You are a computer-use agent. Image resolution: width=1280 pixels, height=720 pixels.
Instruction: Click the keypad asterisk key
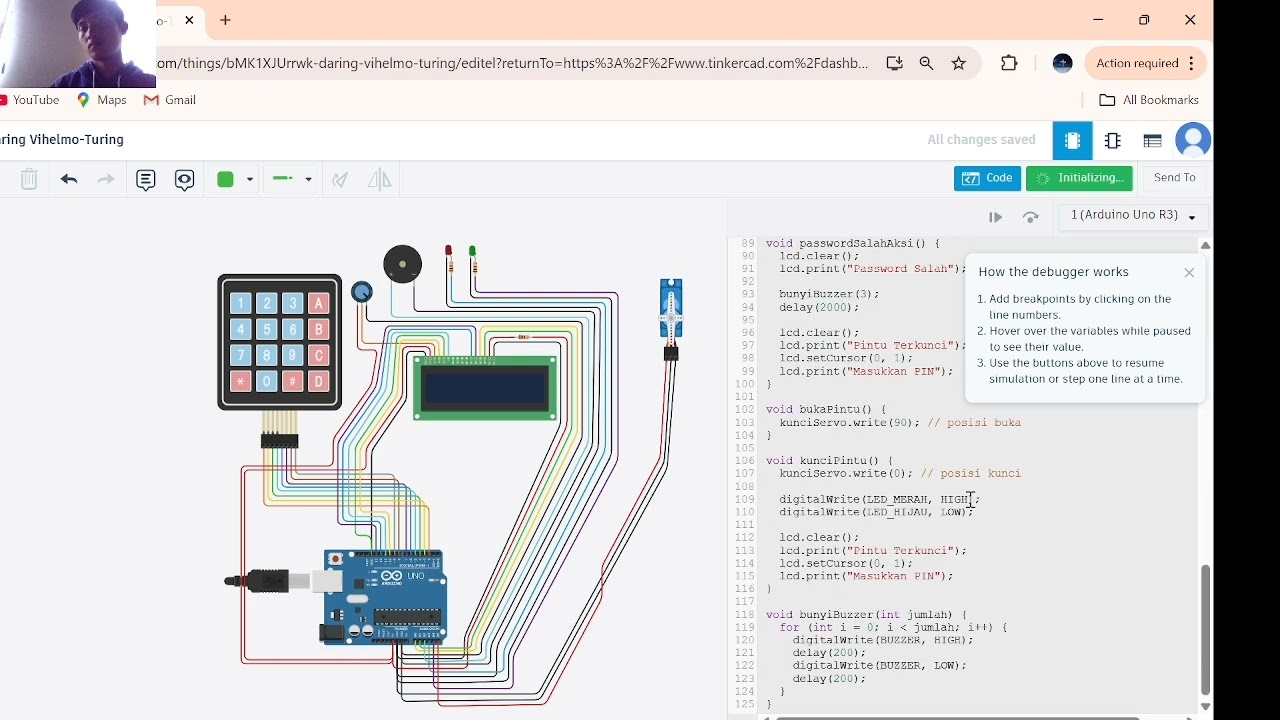241,381
